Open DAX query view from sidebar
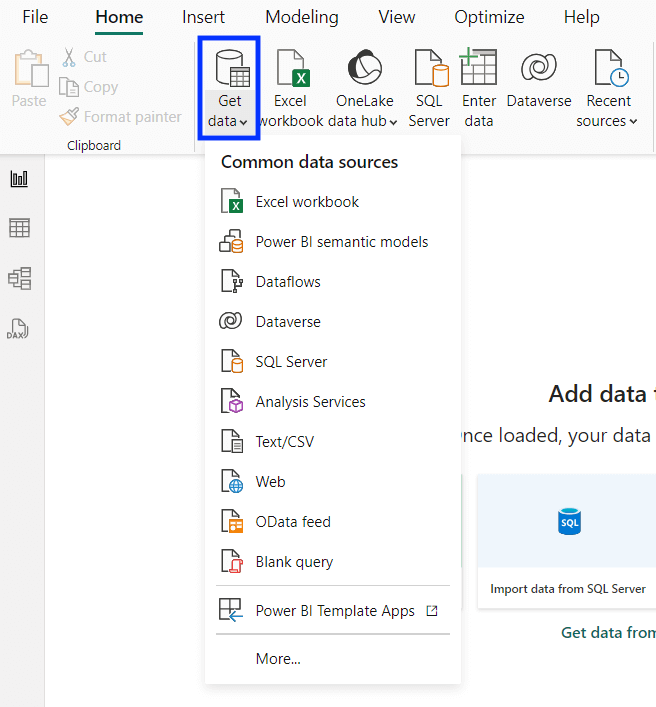This screenshot has height=707, width=656. [18, 329]
